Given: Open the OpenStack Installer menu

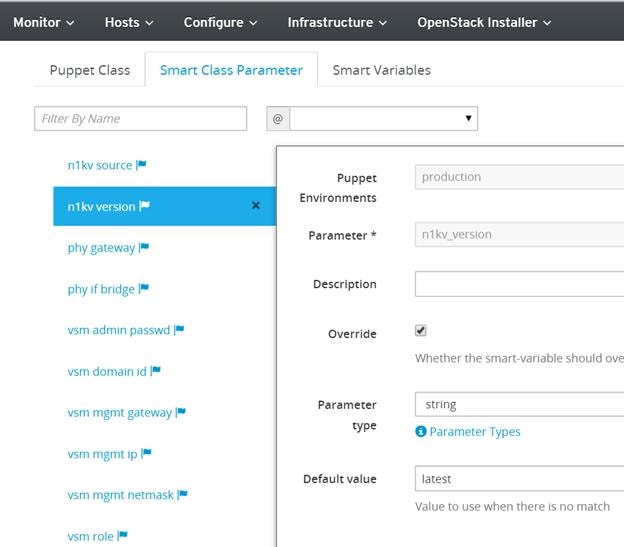Looking at the screenshot, I should click(x=484, y=22).
